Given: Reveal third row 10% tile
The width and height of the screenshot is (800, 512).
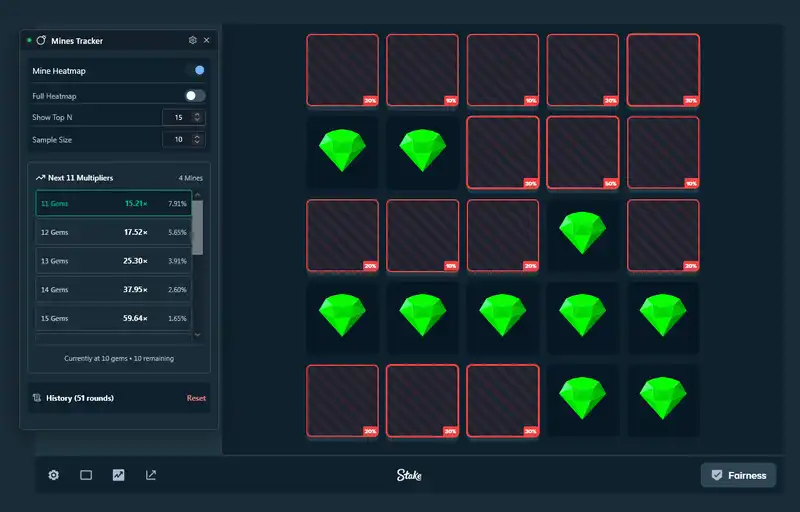Looking at the screenshot, I should [422, 235].
